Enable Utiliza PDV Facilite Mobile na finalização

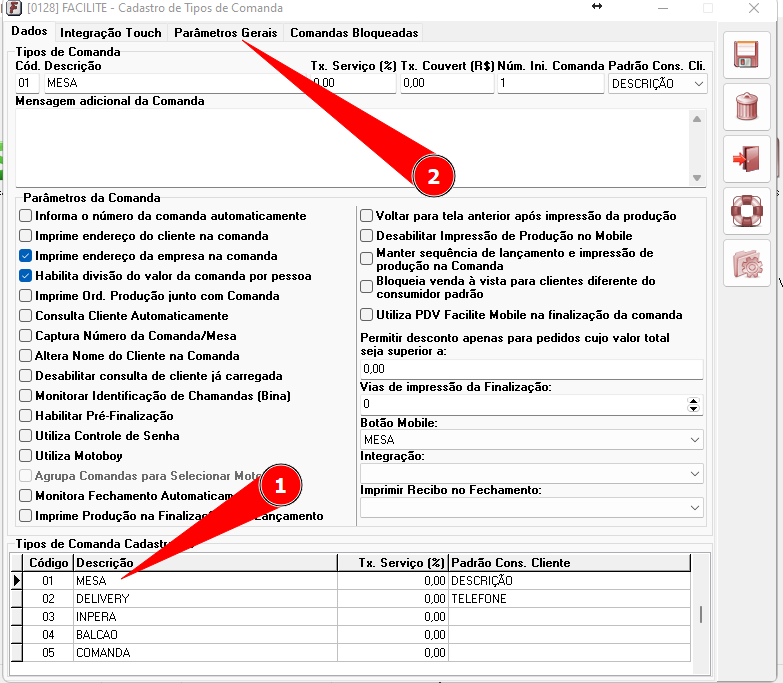(x=367, y=315)
